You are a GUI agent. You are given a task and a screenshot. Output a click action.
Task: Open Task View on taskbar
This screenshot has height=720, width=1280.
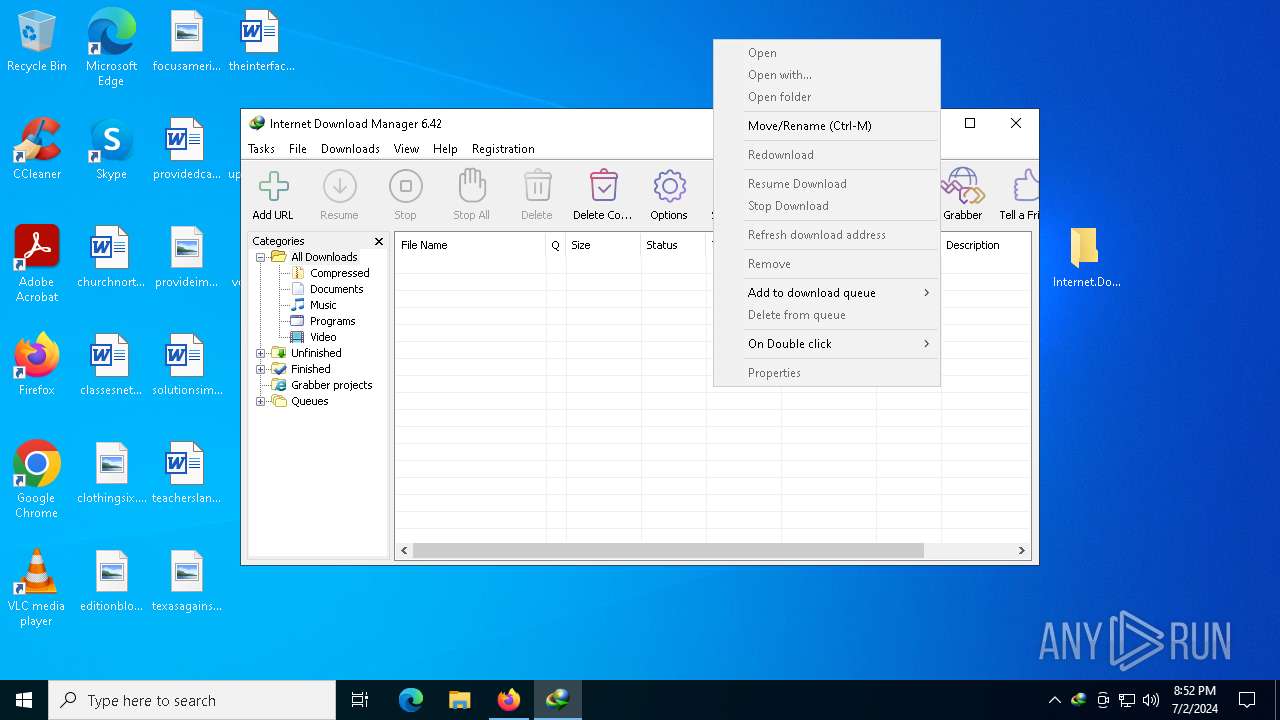pyautogui.click(x=360, y=700)
